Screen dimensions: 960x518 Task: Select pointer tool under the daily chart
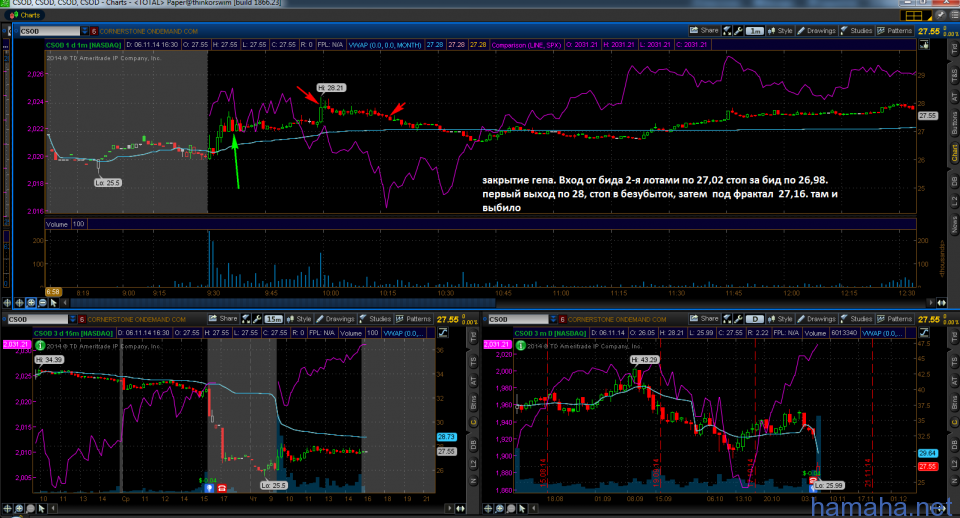pyautogui.click(x=522, y=508)
